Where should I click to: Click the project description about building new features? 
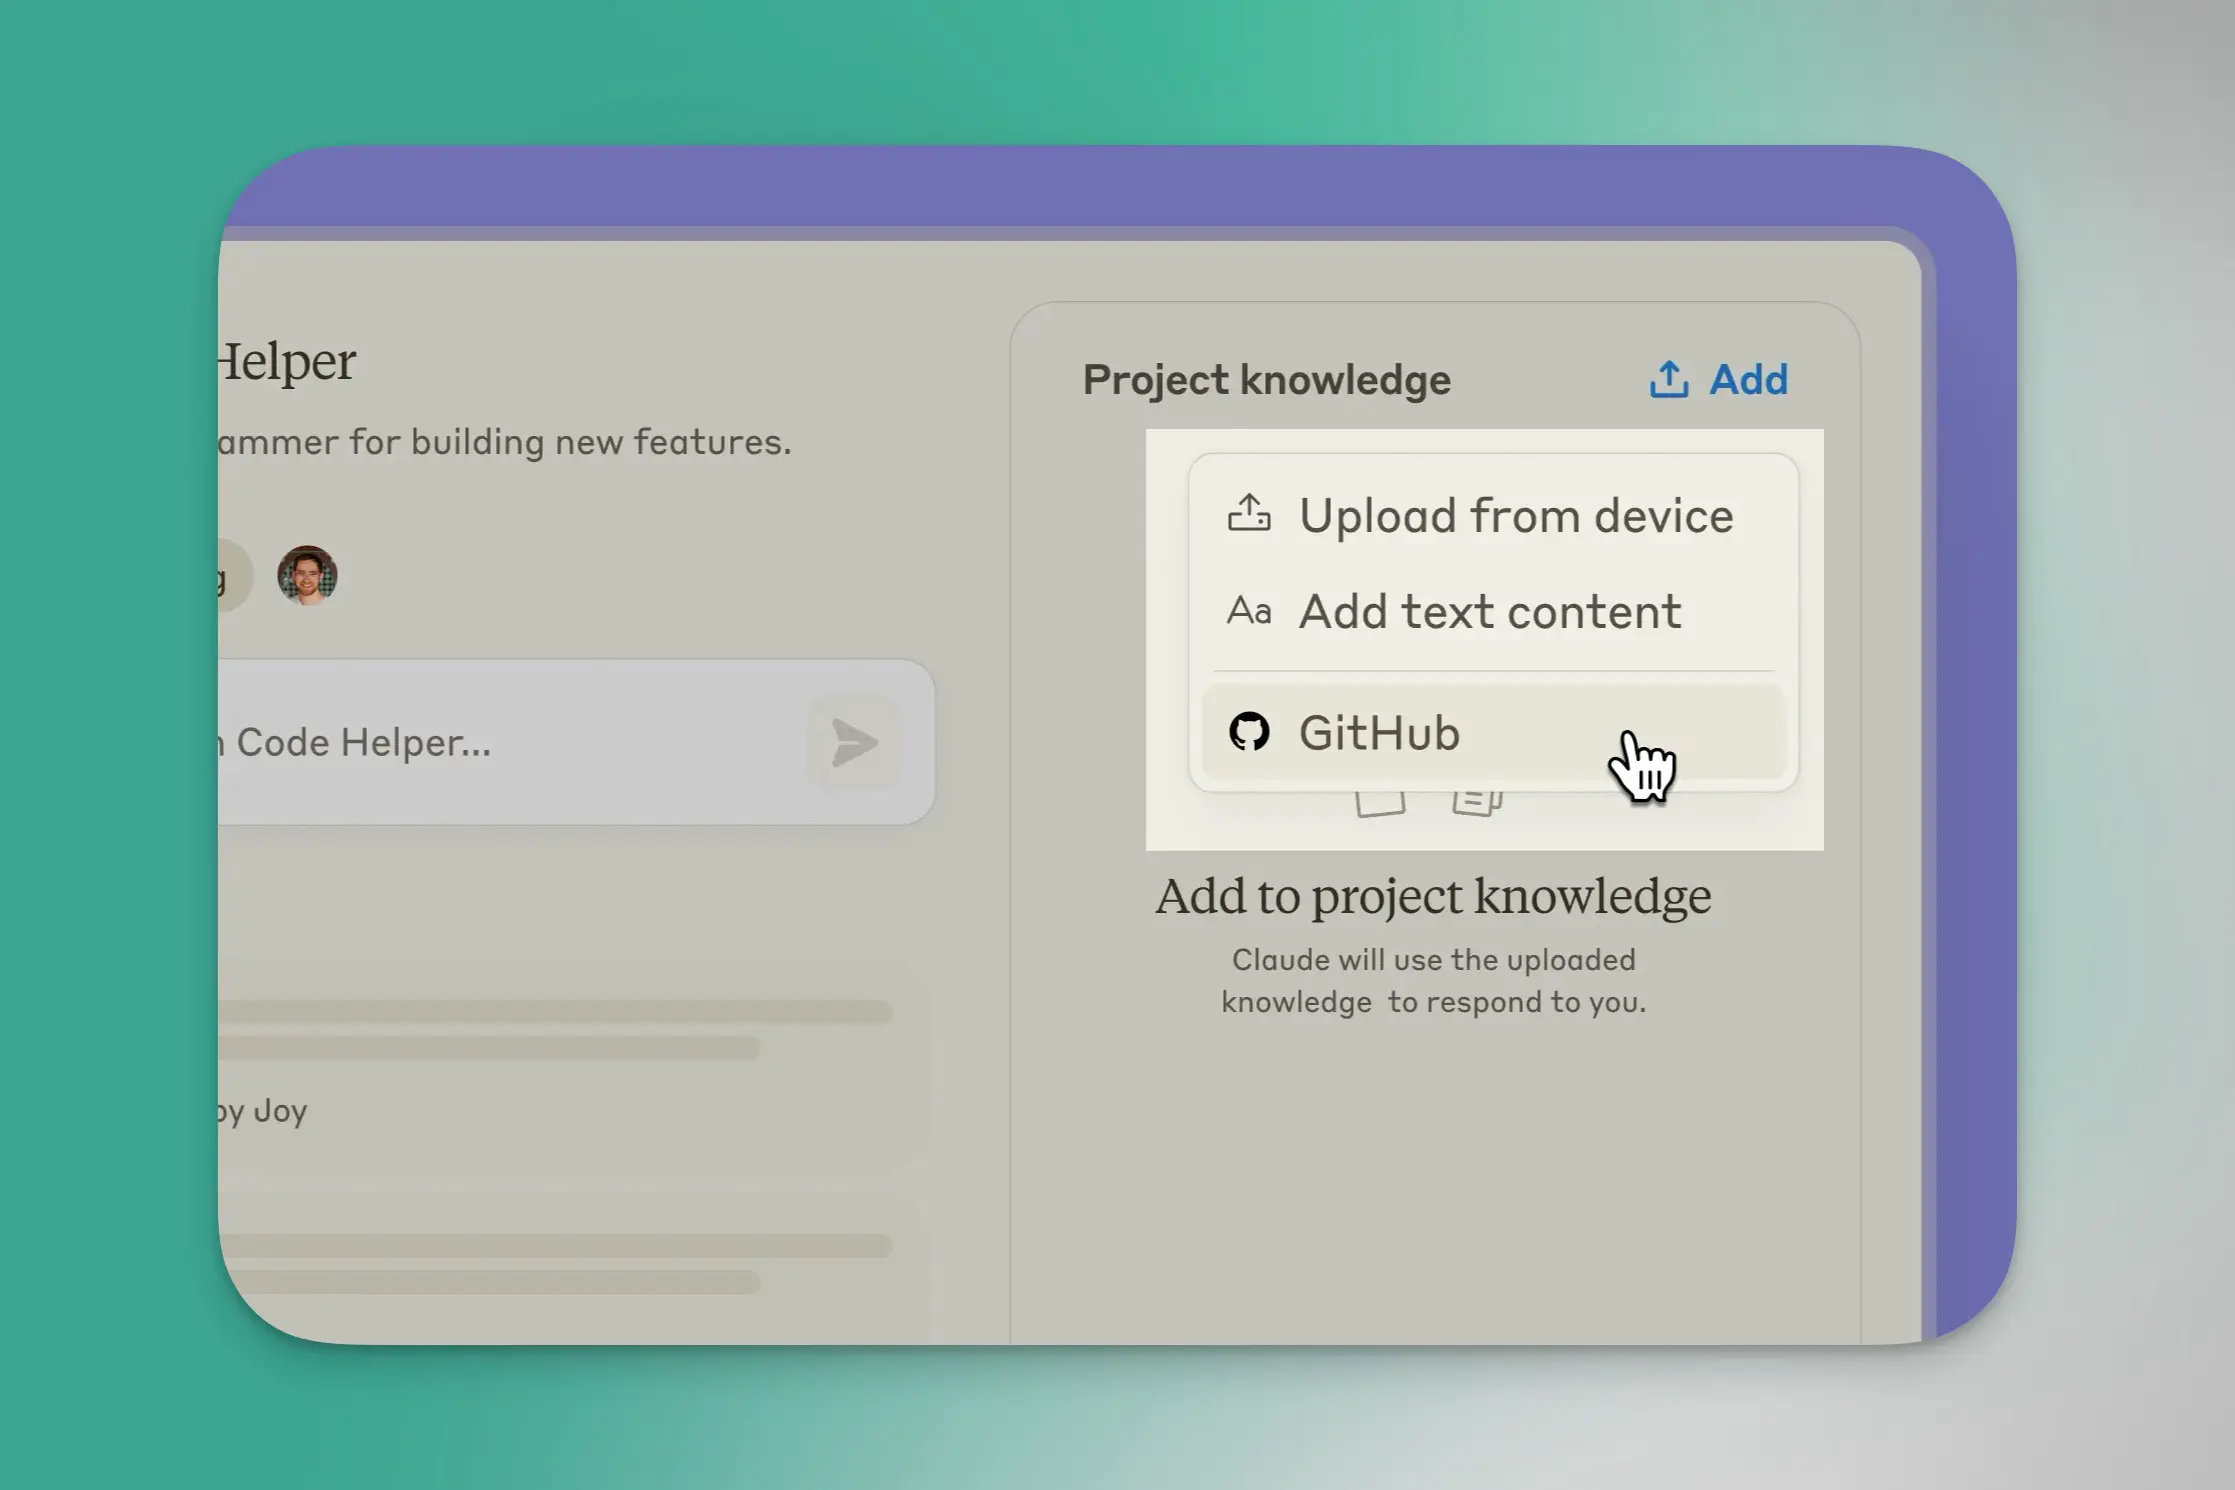pyautogui.click(x=505, y=442)
